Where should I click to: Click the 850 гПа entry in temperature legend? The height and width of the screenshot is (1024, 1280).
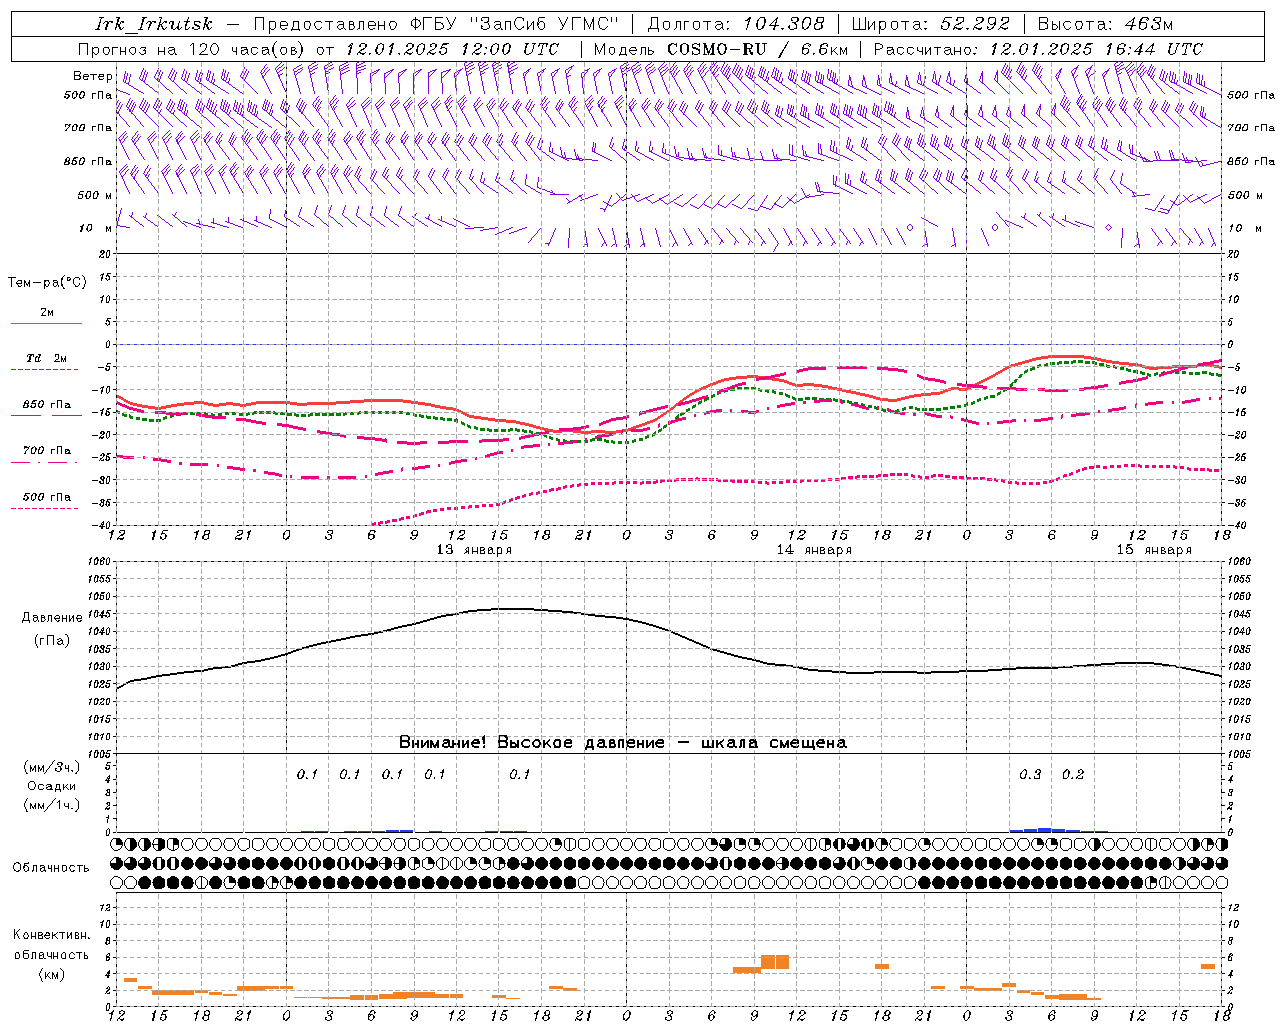pos(46,409)
